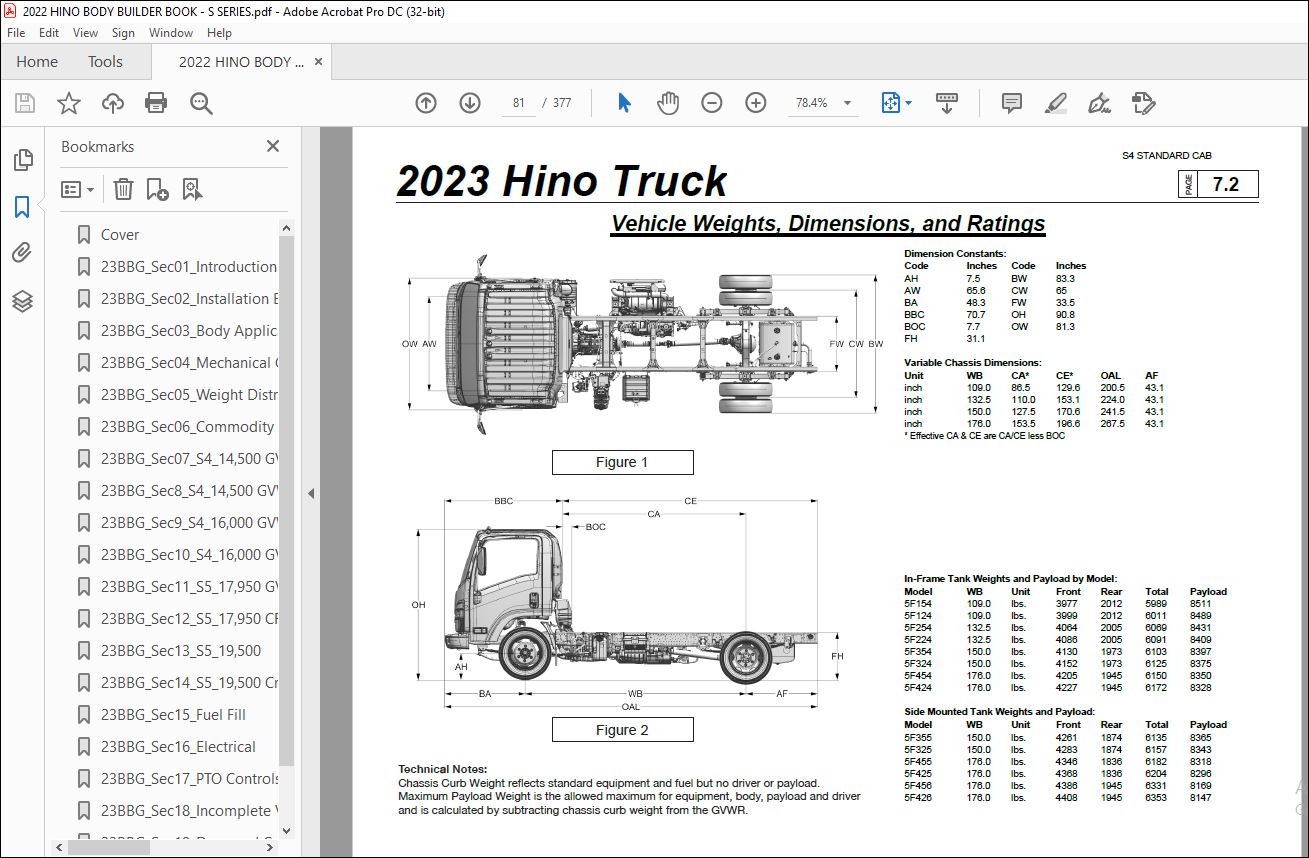Click bookmarks horizontal scrollbar left arrow
Viewport: 1309px width, 858px height.
[x=61, y=846]
